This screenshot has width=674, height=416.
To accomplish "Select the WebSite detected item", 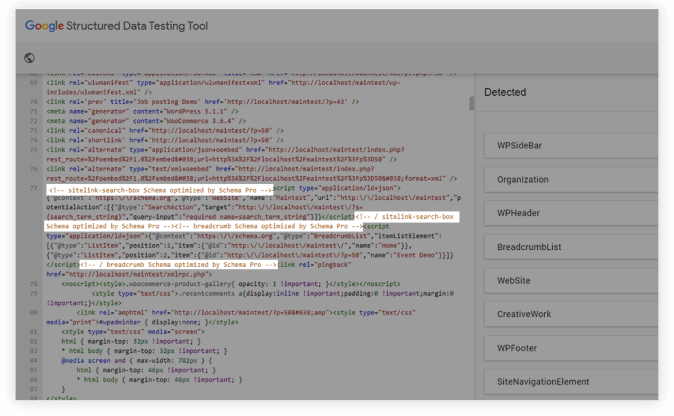I will click(571, 281).
